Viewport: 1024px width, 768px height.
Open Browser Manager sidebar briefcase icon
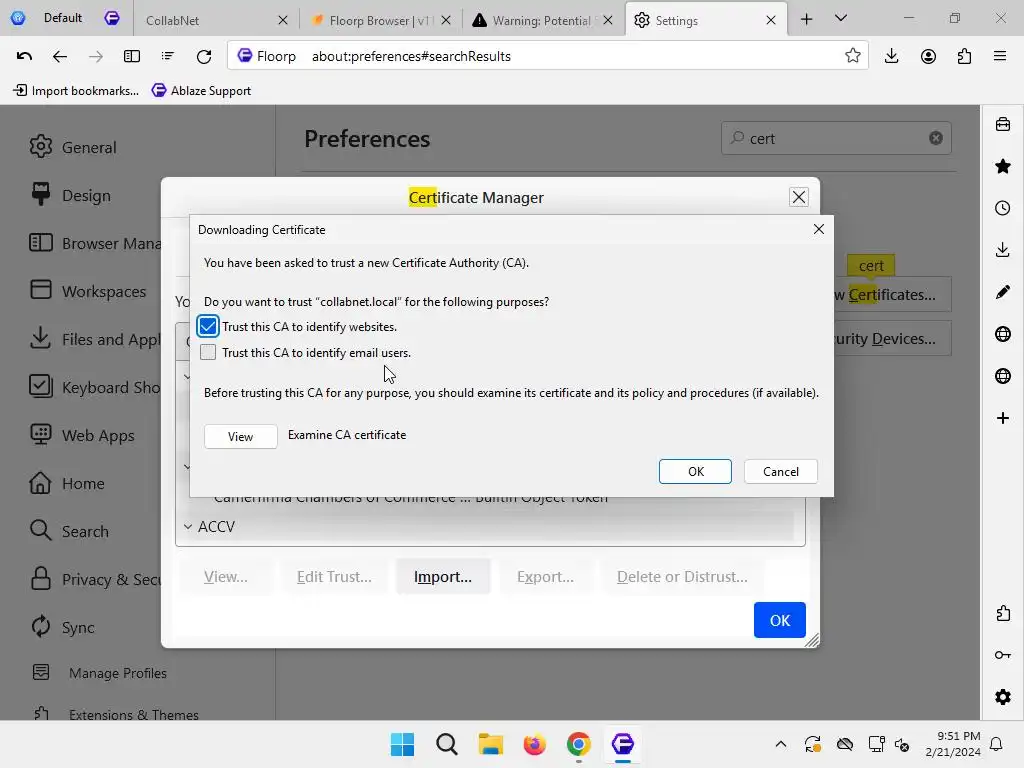click(x=1003, y=124)
